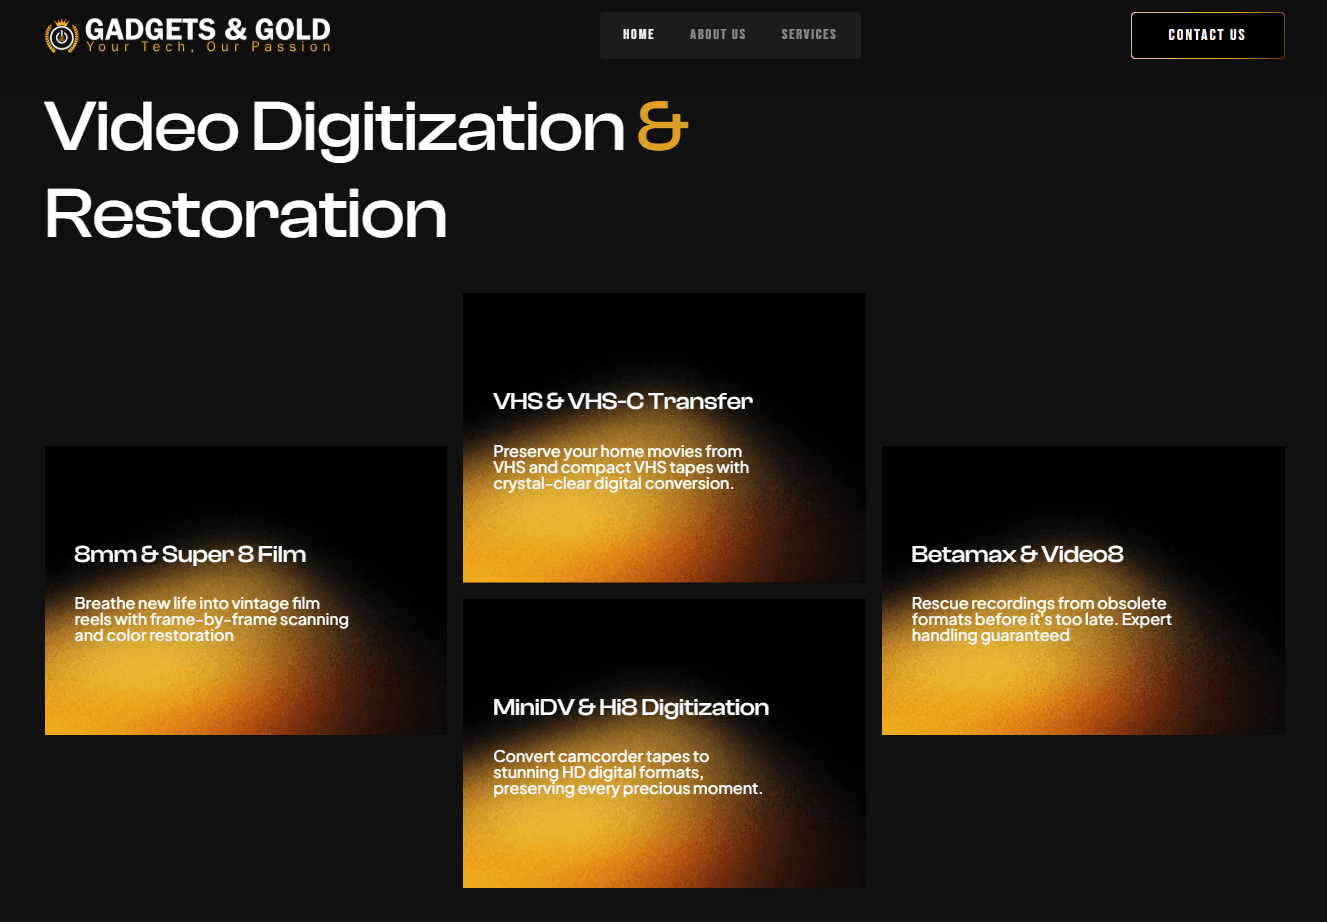Screen dimensions: 1327x922
Task: Select the 'Betamax & Video8' heading
Action: pos(1017,554)
